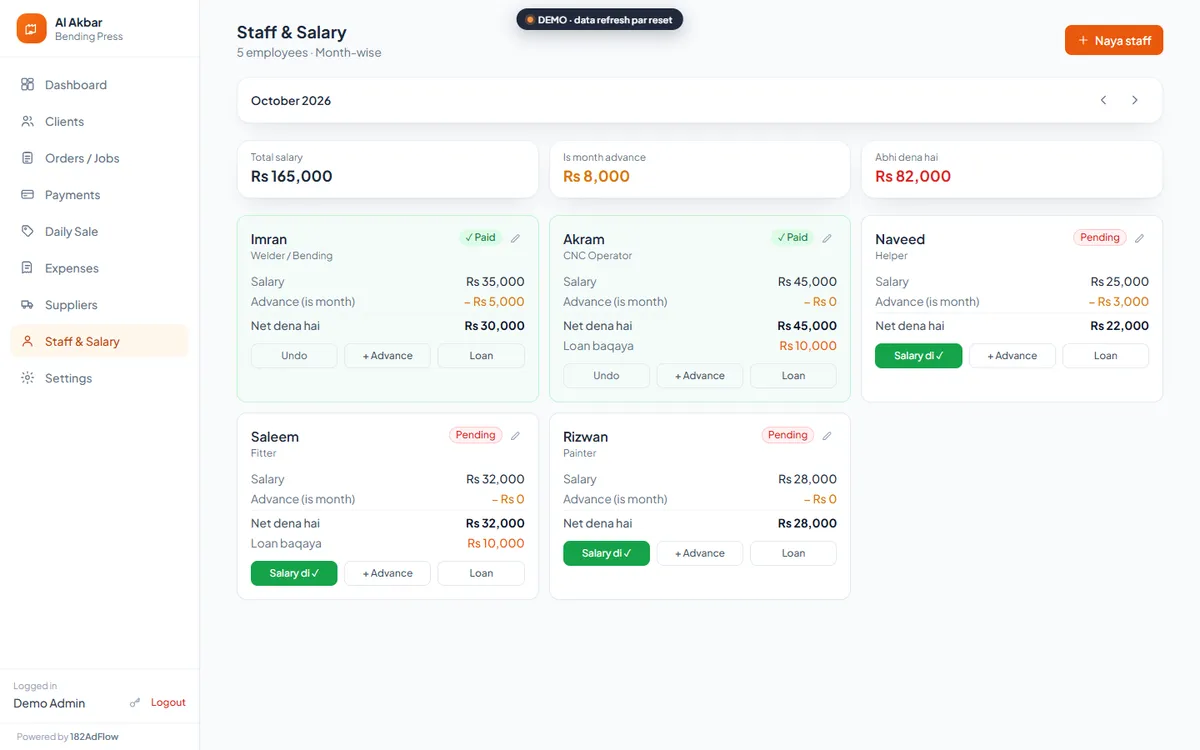Click Naveed's Pending status badge
The width and height of the screenshot is (1200, 750).
[x=1100, y=238]
